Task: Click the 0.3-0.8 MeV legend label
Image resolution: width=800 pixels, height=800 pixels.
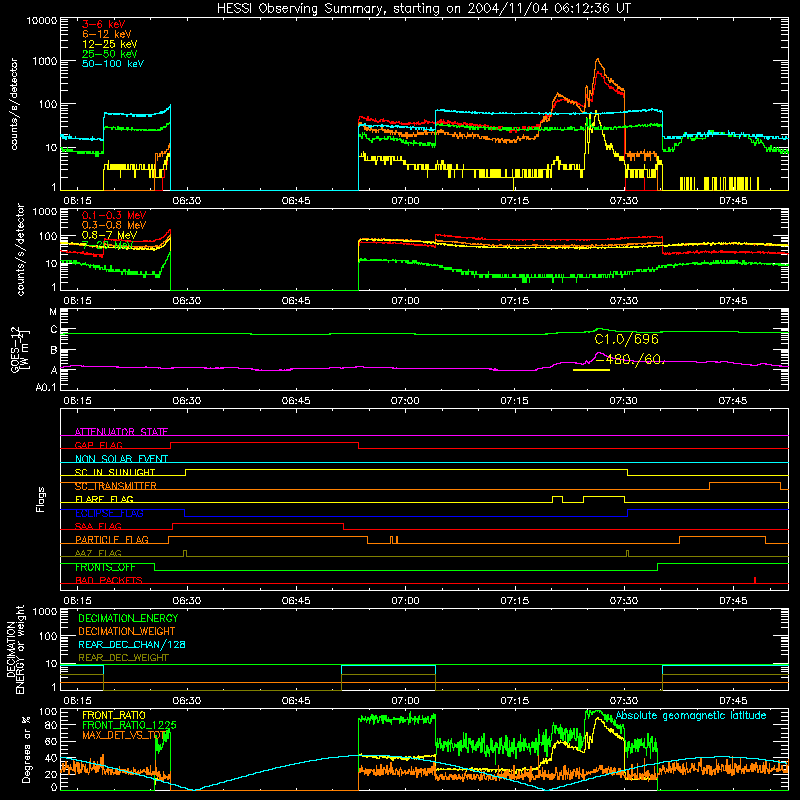Action: 114,225
